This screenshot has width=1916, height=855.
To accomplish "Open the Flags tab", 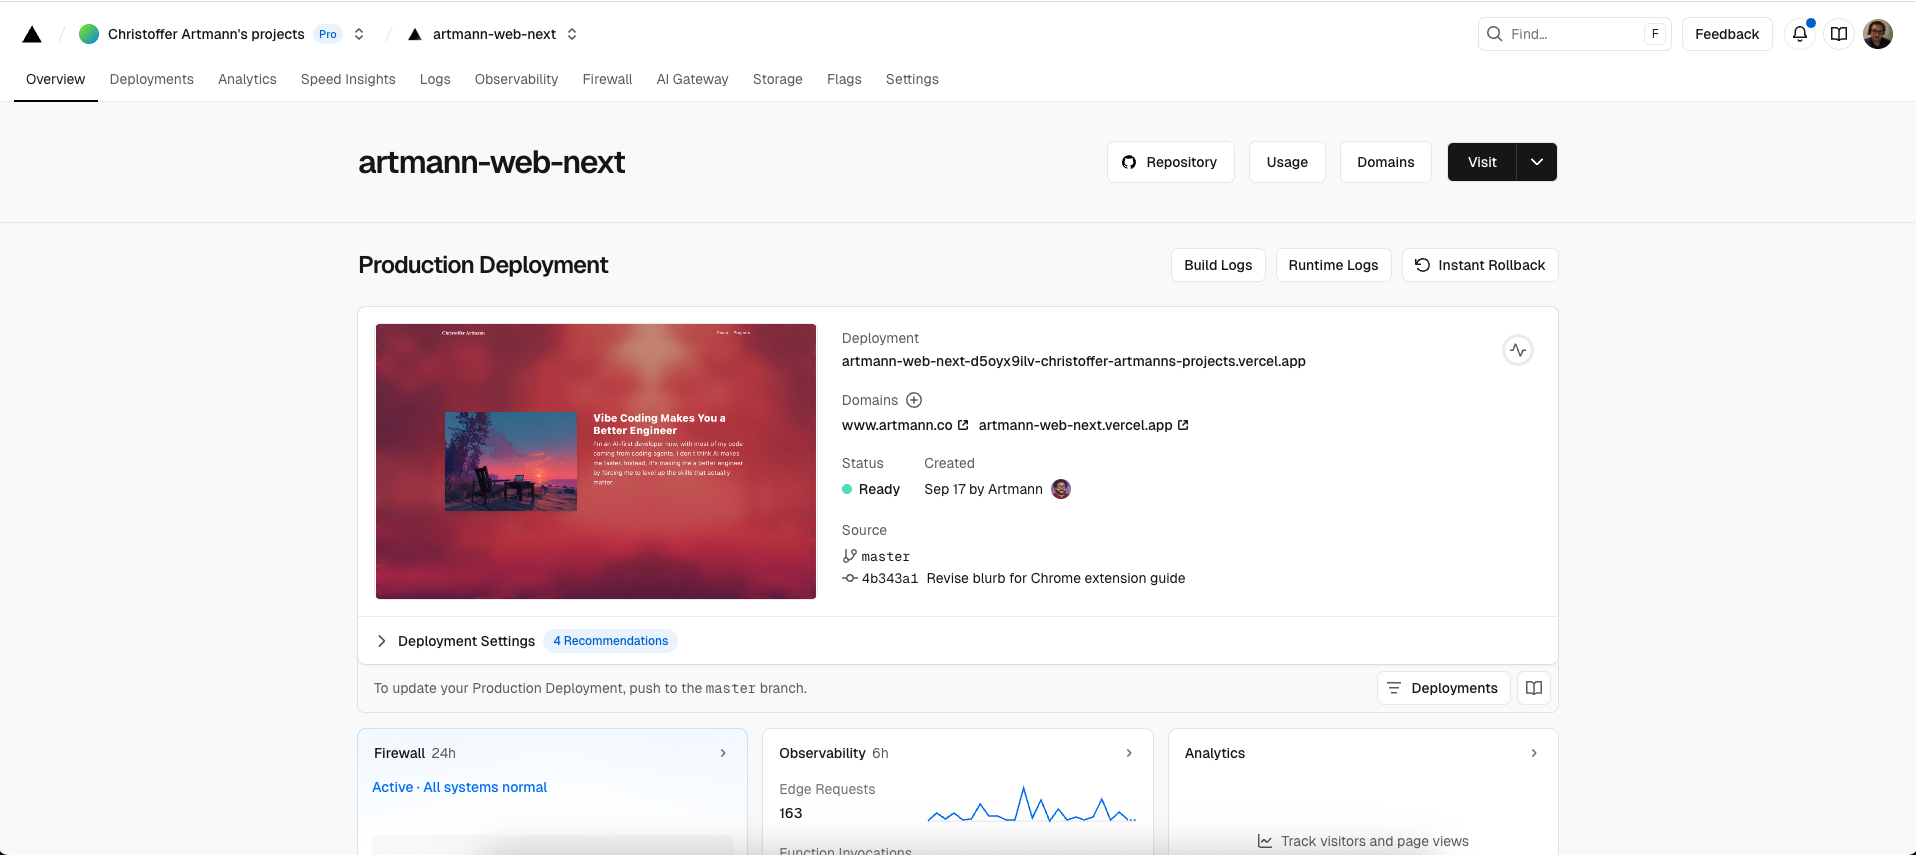I will [844, 79].
